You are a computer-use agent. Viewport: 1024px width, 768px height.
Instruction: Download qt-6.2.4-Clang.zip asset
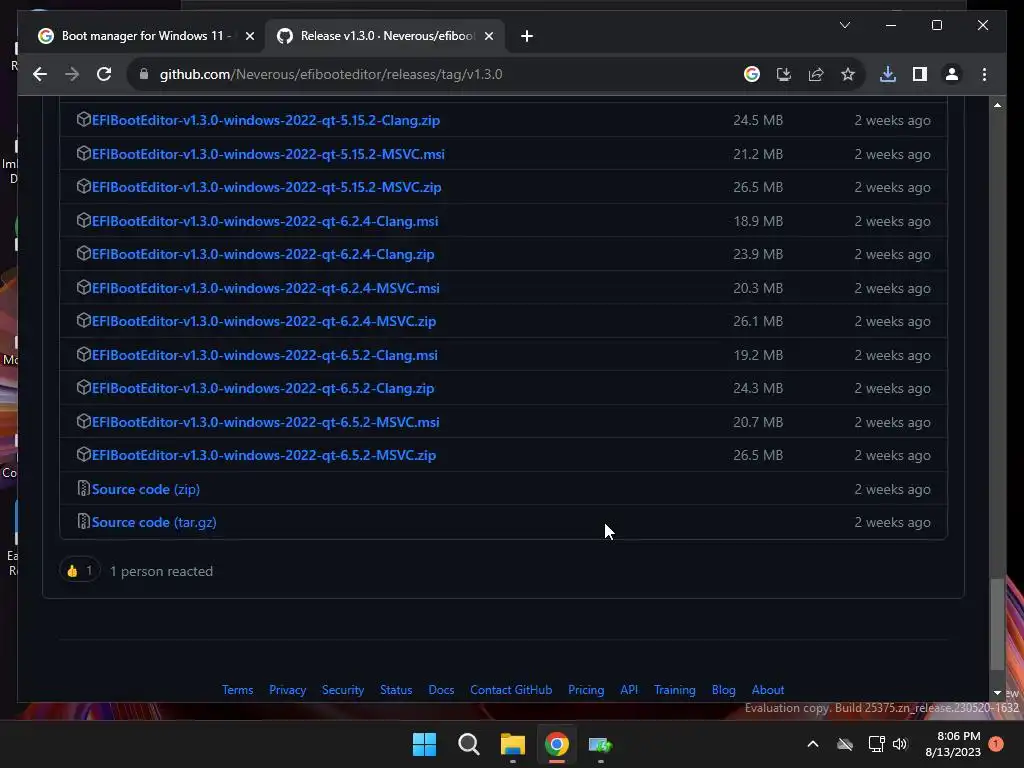point(263,255)
